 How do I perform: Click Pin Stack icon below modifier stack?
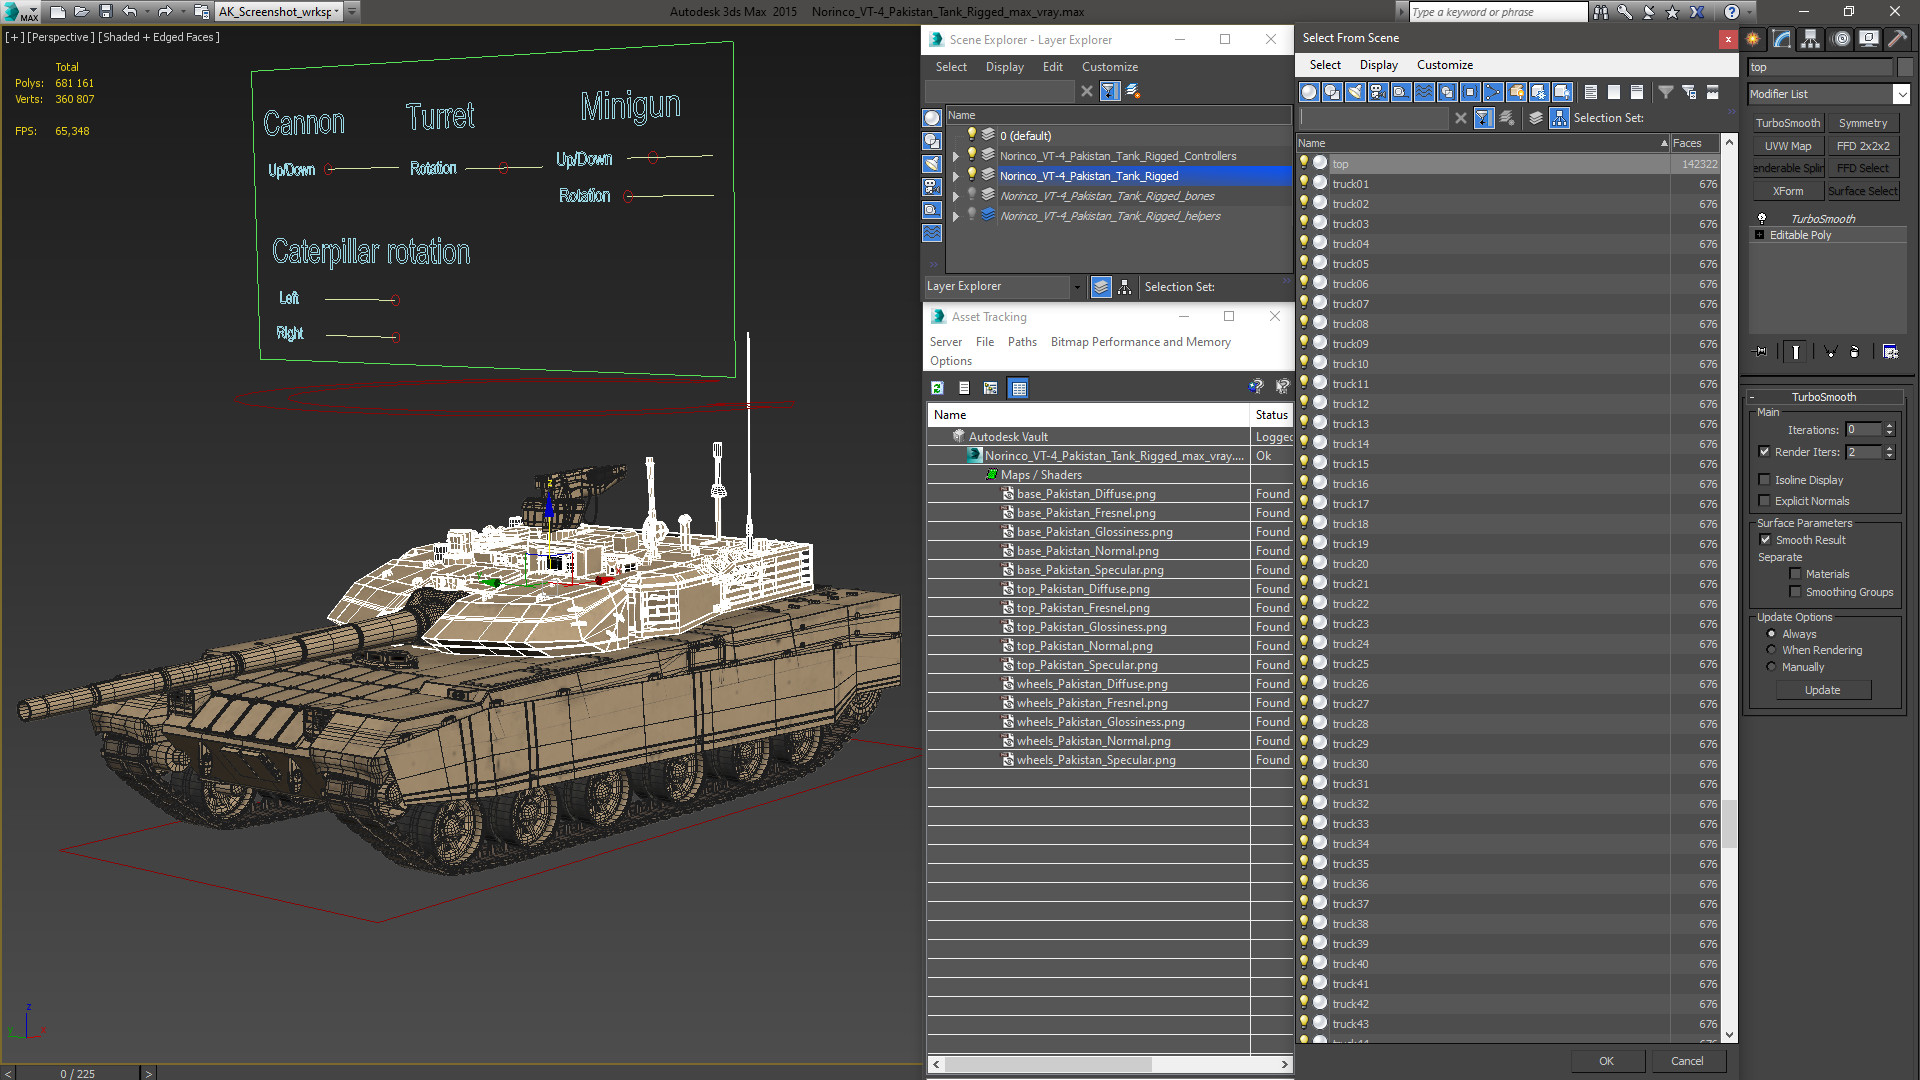(1761, 352)
